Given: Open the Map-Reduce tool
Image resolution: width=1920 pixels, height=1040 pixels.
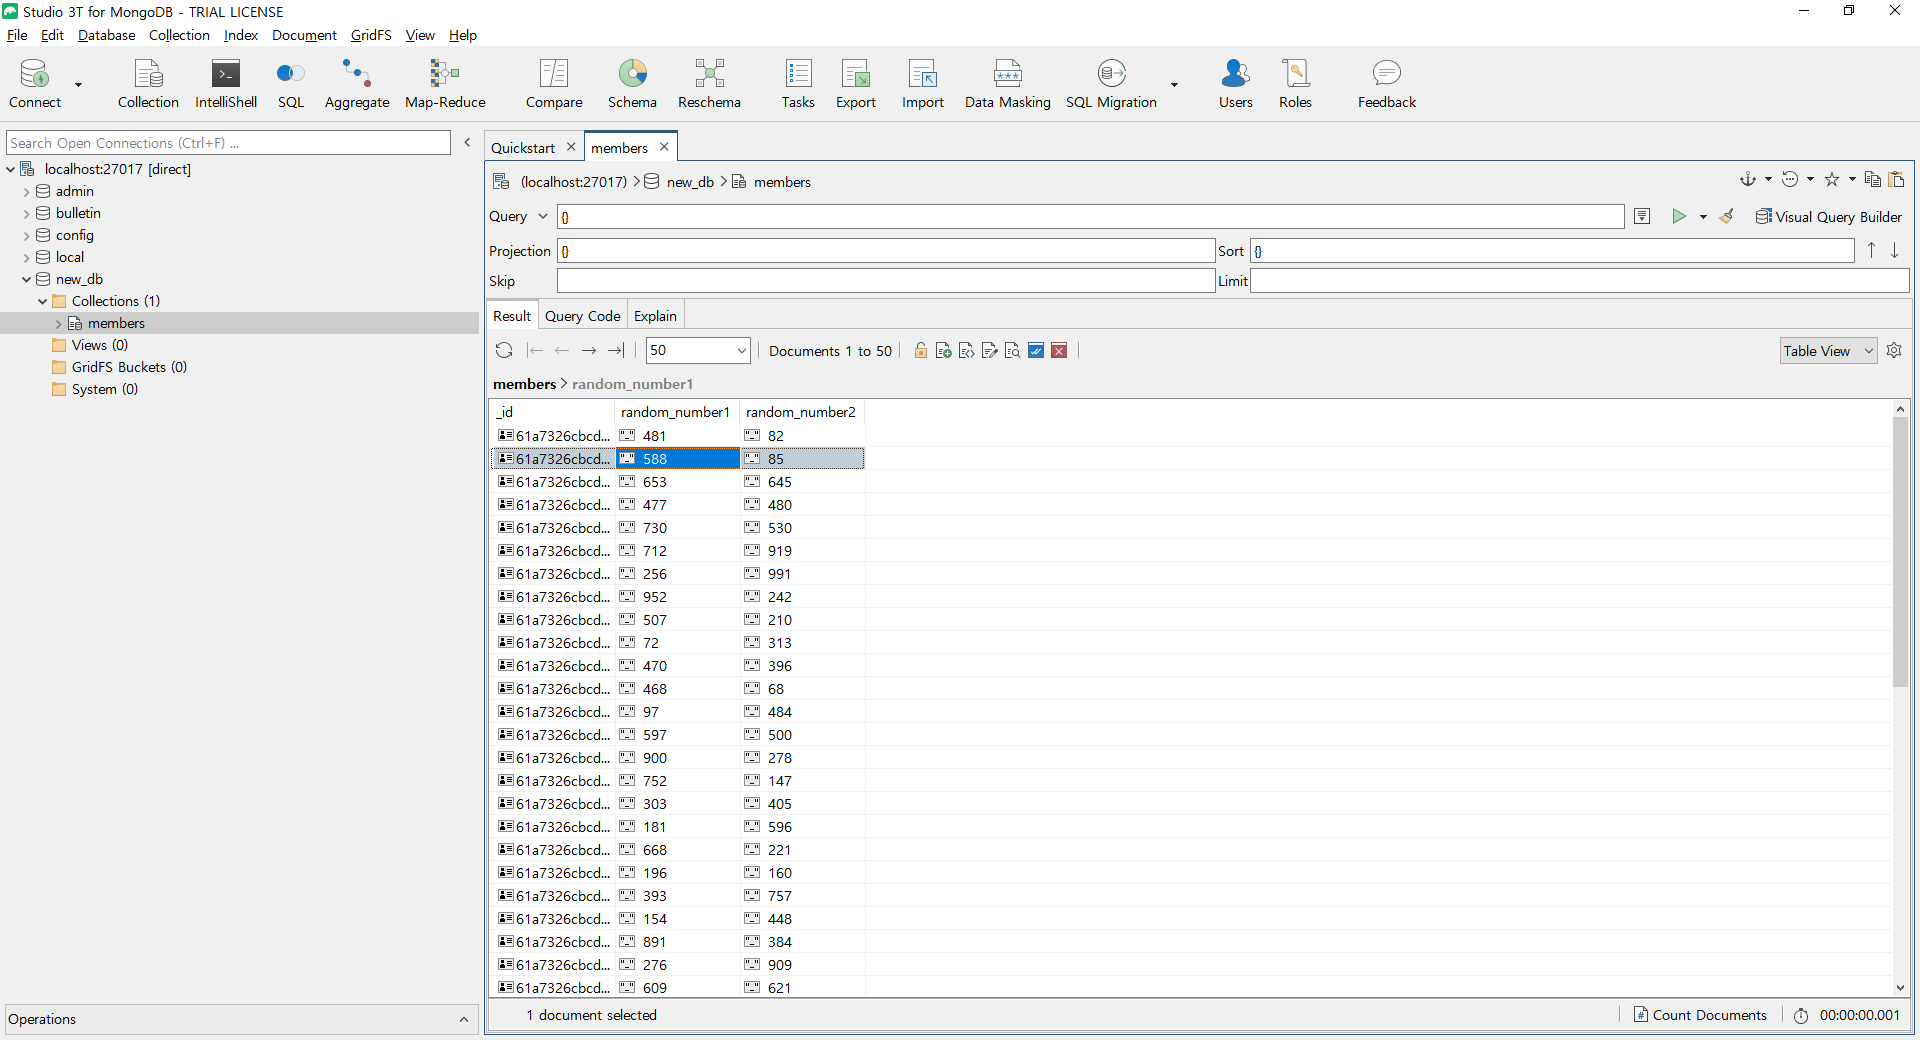Looking at the screenshot, I should (445, 84).
